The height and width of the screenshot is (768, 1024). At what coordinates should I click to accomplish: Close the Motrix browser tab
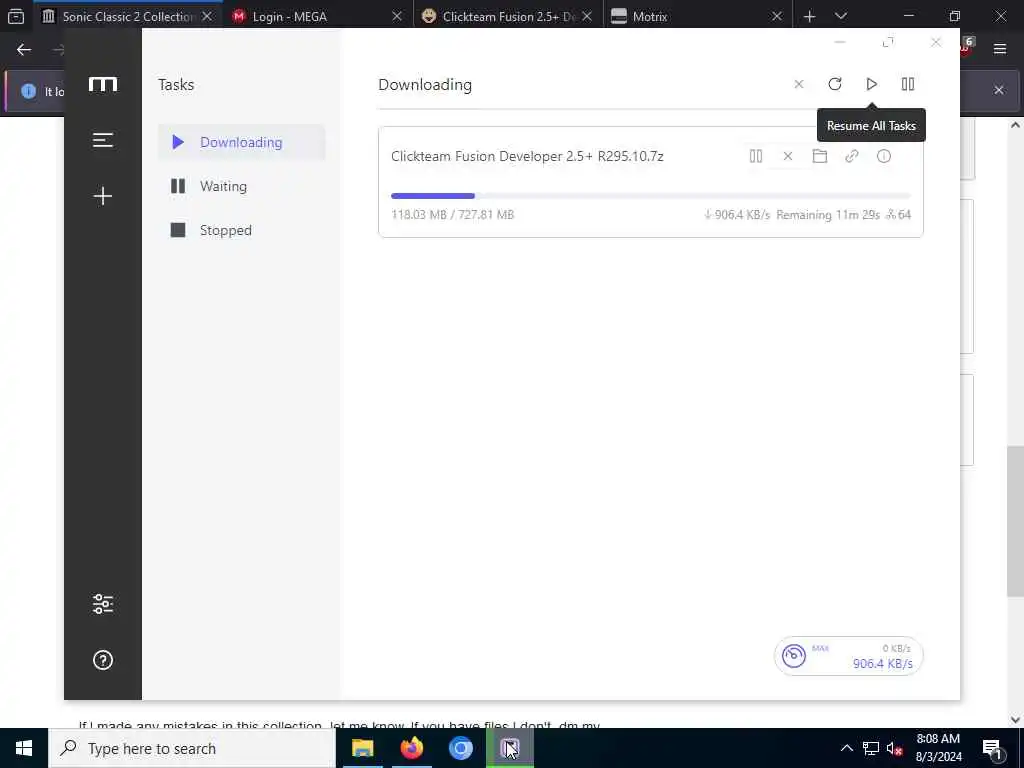point(776,16)
